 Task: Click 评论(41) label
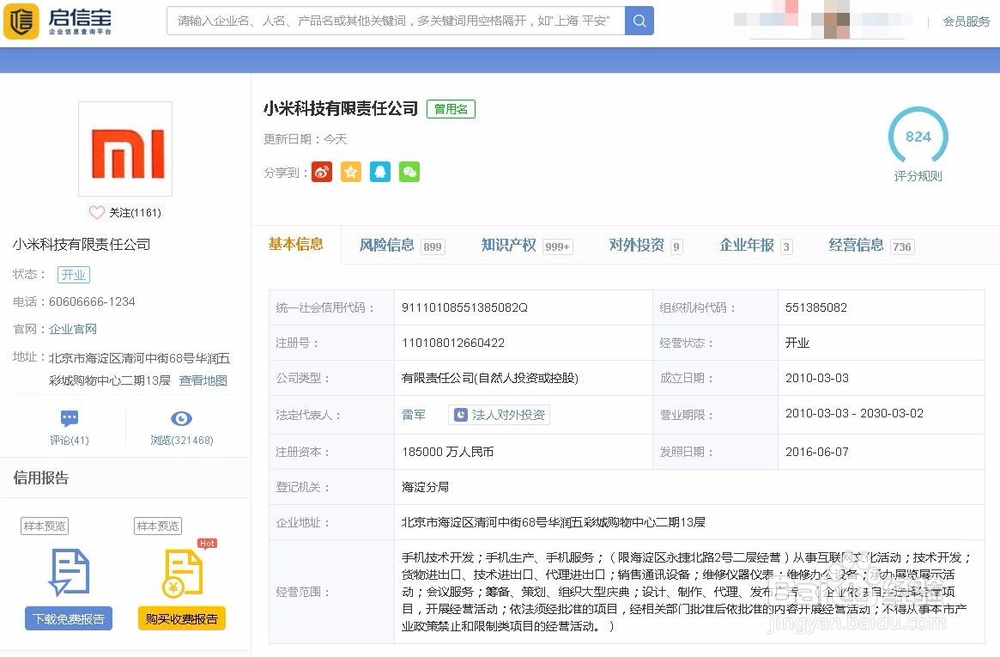[x=70, y=440]
